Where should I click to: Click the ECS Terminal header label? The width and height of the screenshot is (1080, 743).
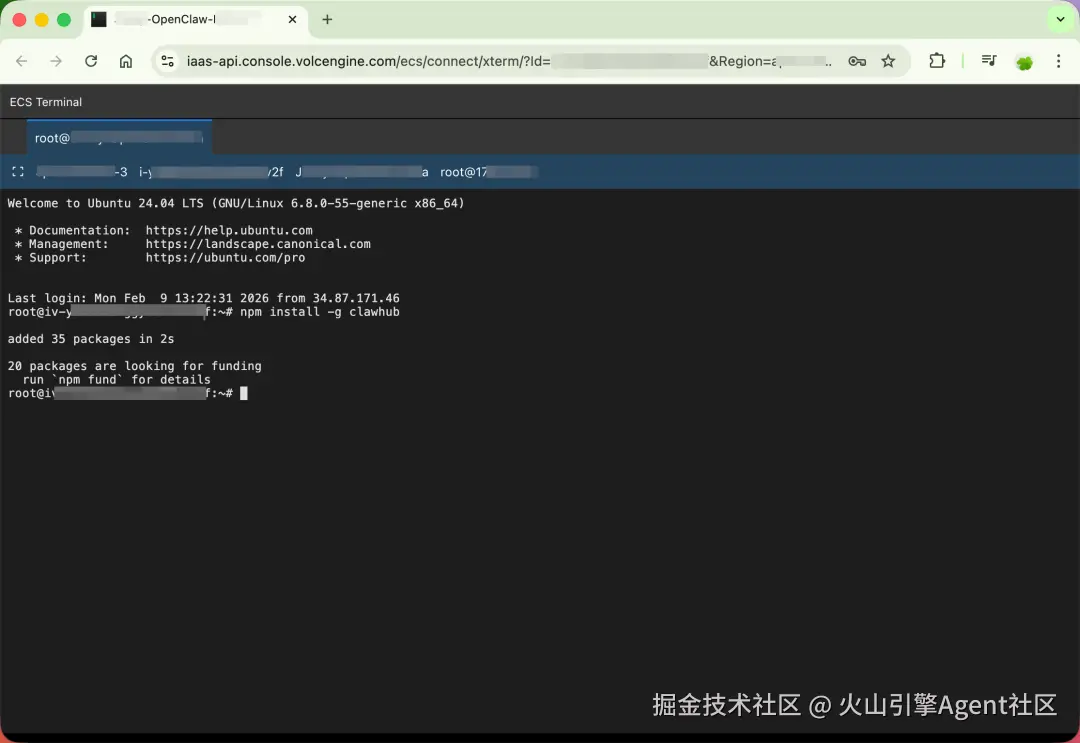[45, 102]
